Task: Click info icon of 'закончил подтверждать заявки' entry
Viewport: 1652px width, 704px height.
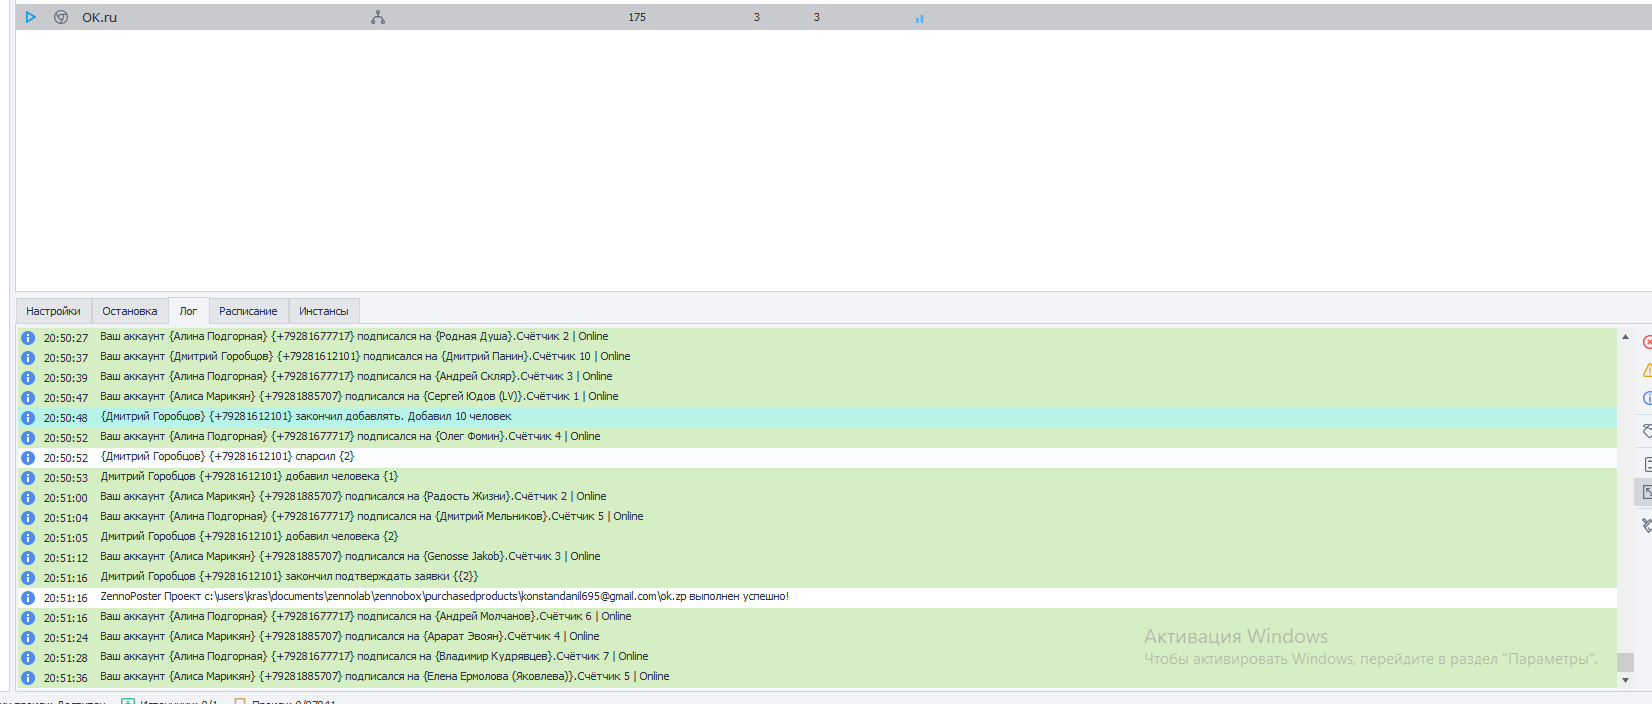Action: pos(28,578)
